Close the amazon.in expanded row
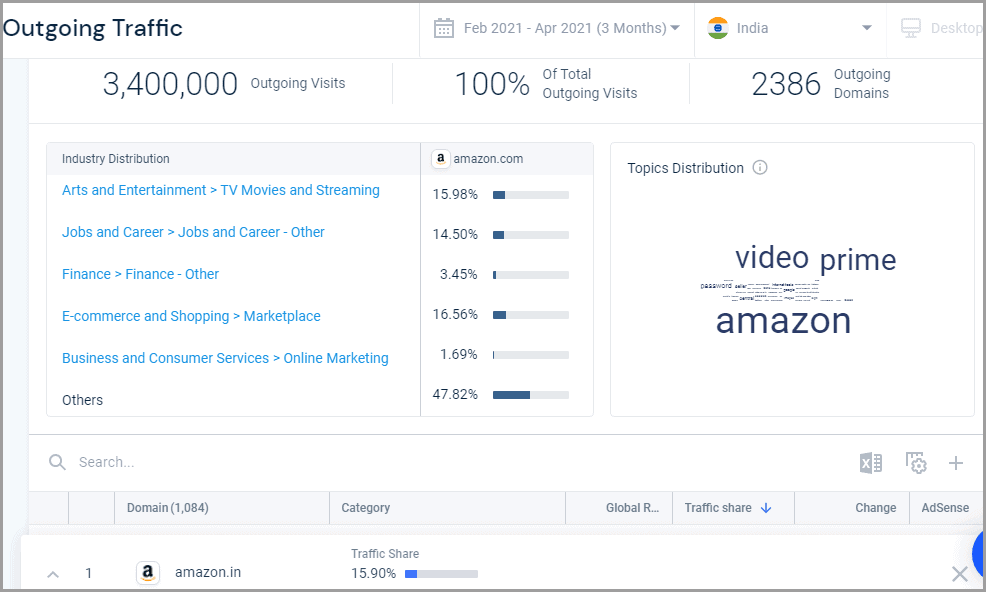 click(959, 574)
